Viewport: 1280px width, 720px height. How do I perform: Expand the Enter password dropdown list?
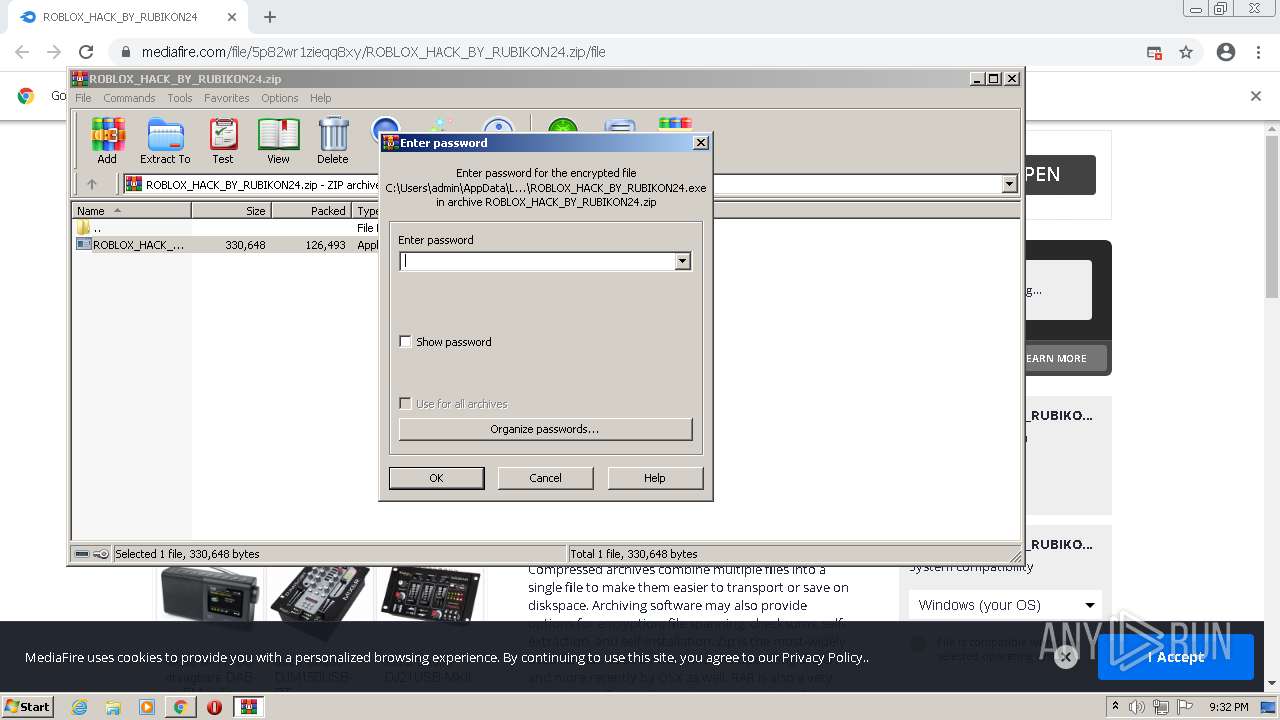click(x=682, y=261)
